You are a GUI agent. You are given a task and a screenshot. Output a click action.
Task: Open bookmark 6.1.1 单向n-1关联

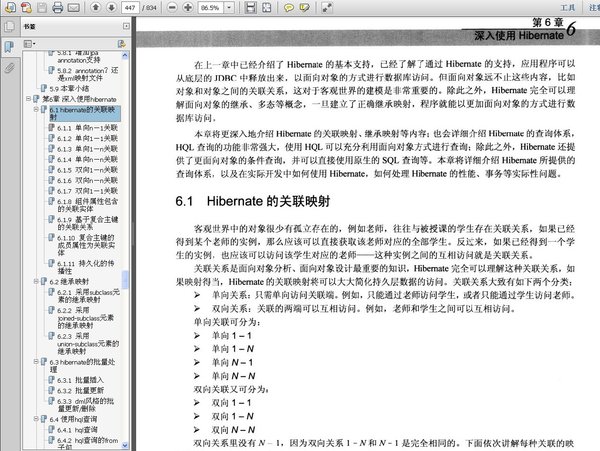[87, 128]
